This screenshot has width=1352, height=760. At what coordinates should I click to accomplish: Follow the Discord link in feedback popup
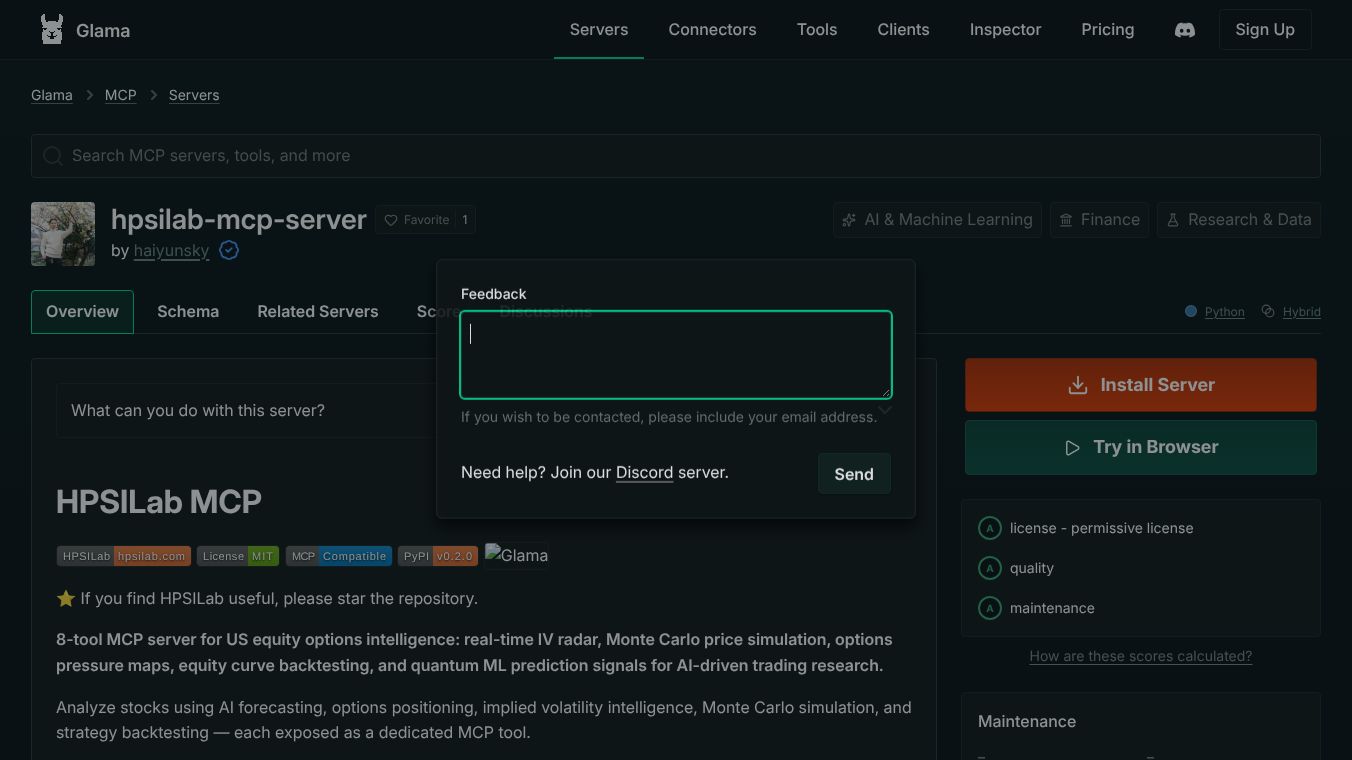coord(644,472)
